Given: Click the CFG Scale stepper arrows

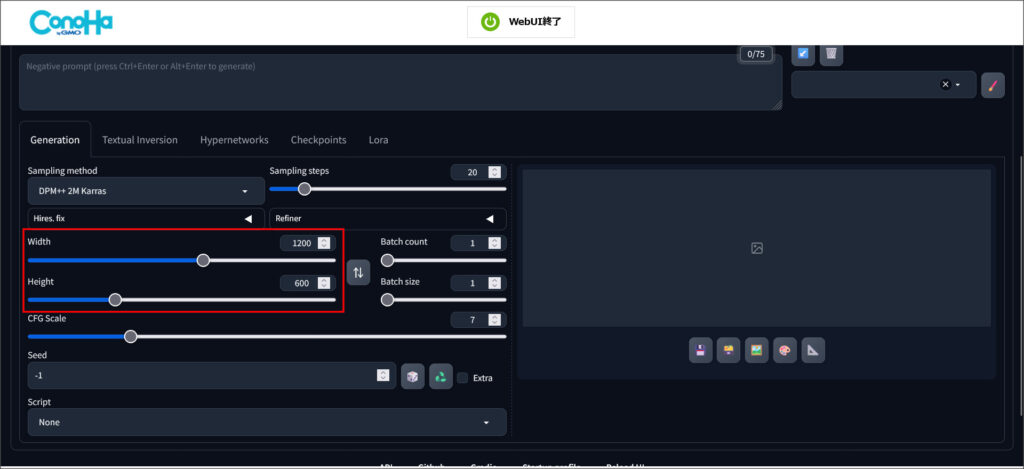Looking at the screenshot, I should coord(494,320).
